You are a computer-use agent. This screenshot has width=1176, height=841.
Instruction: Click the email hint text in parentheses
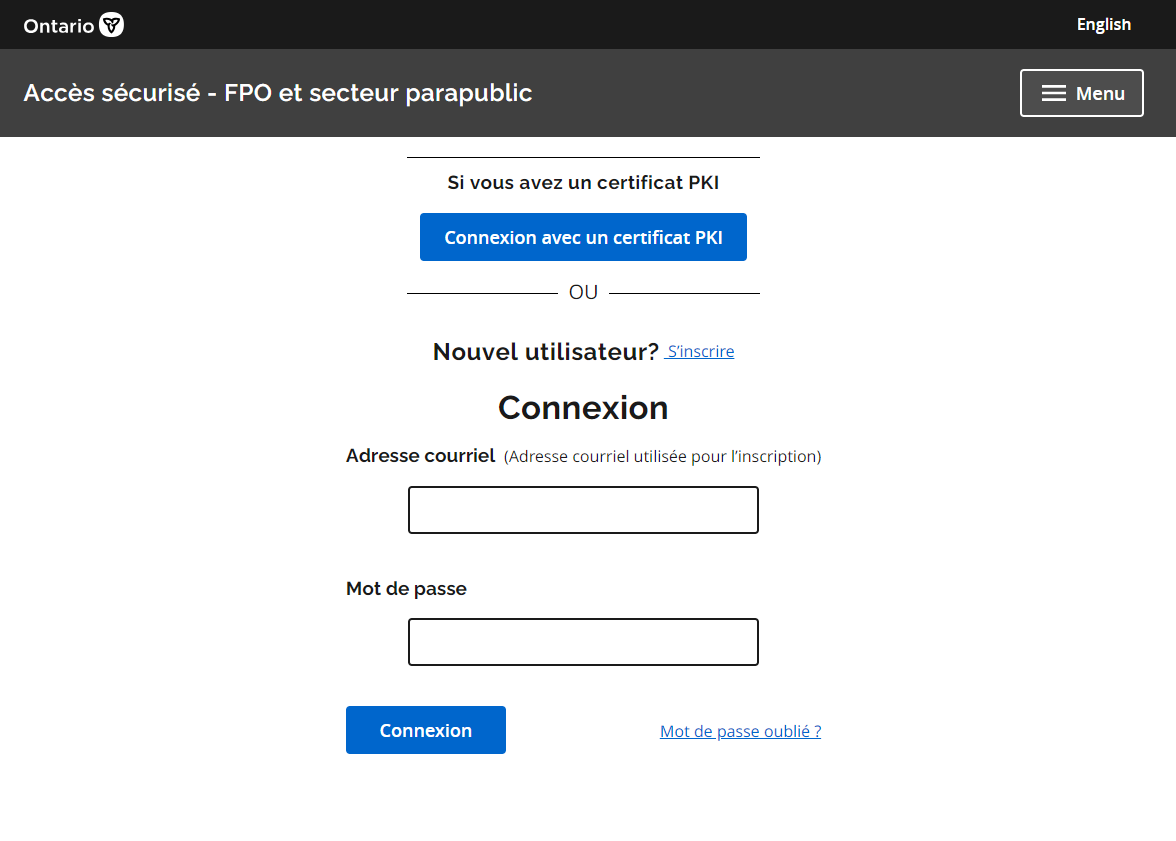click(662, 457)
